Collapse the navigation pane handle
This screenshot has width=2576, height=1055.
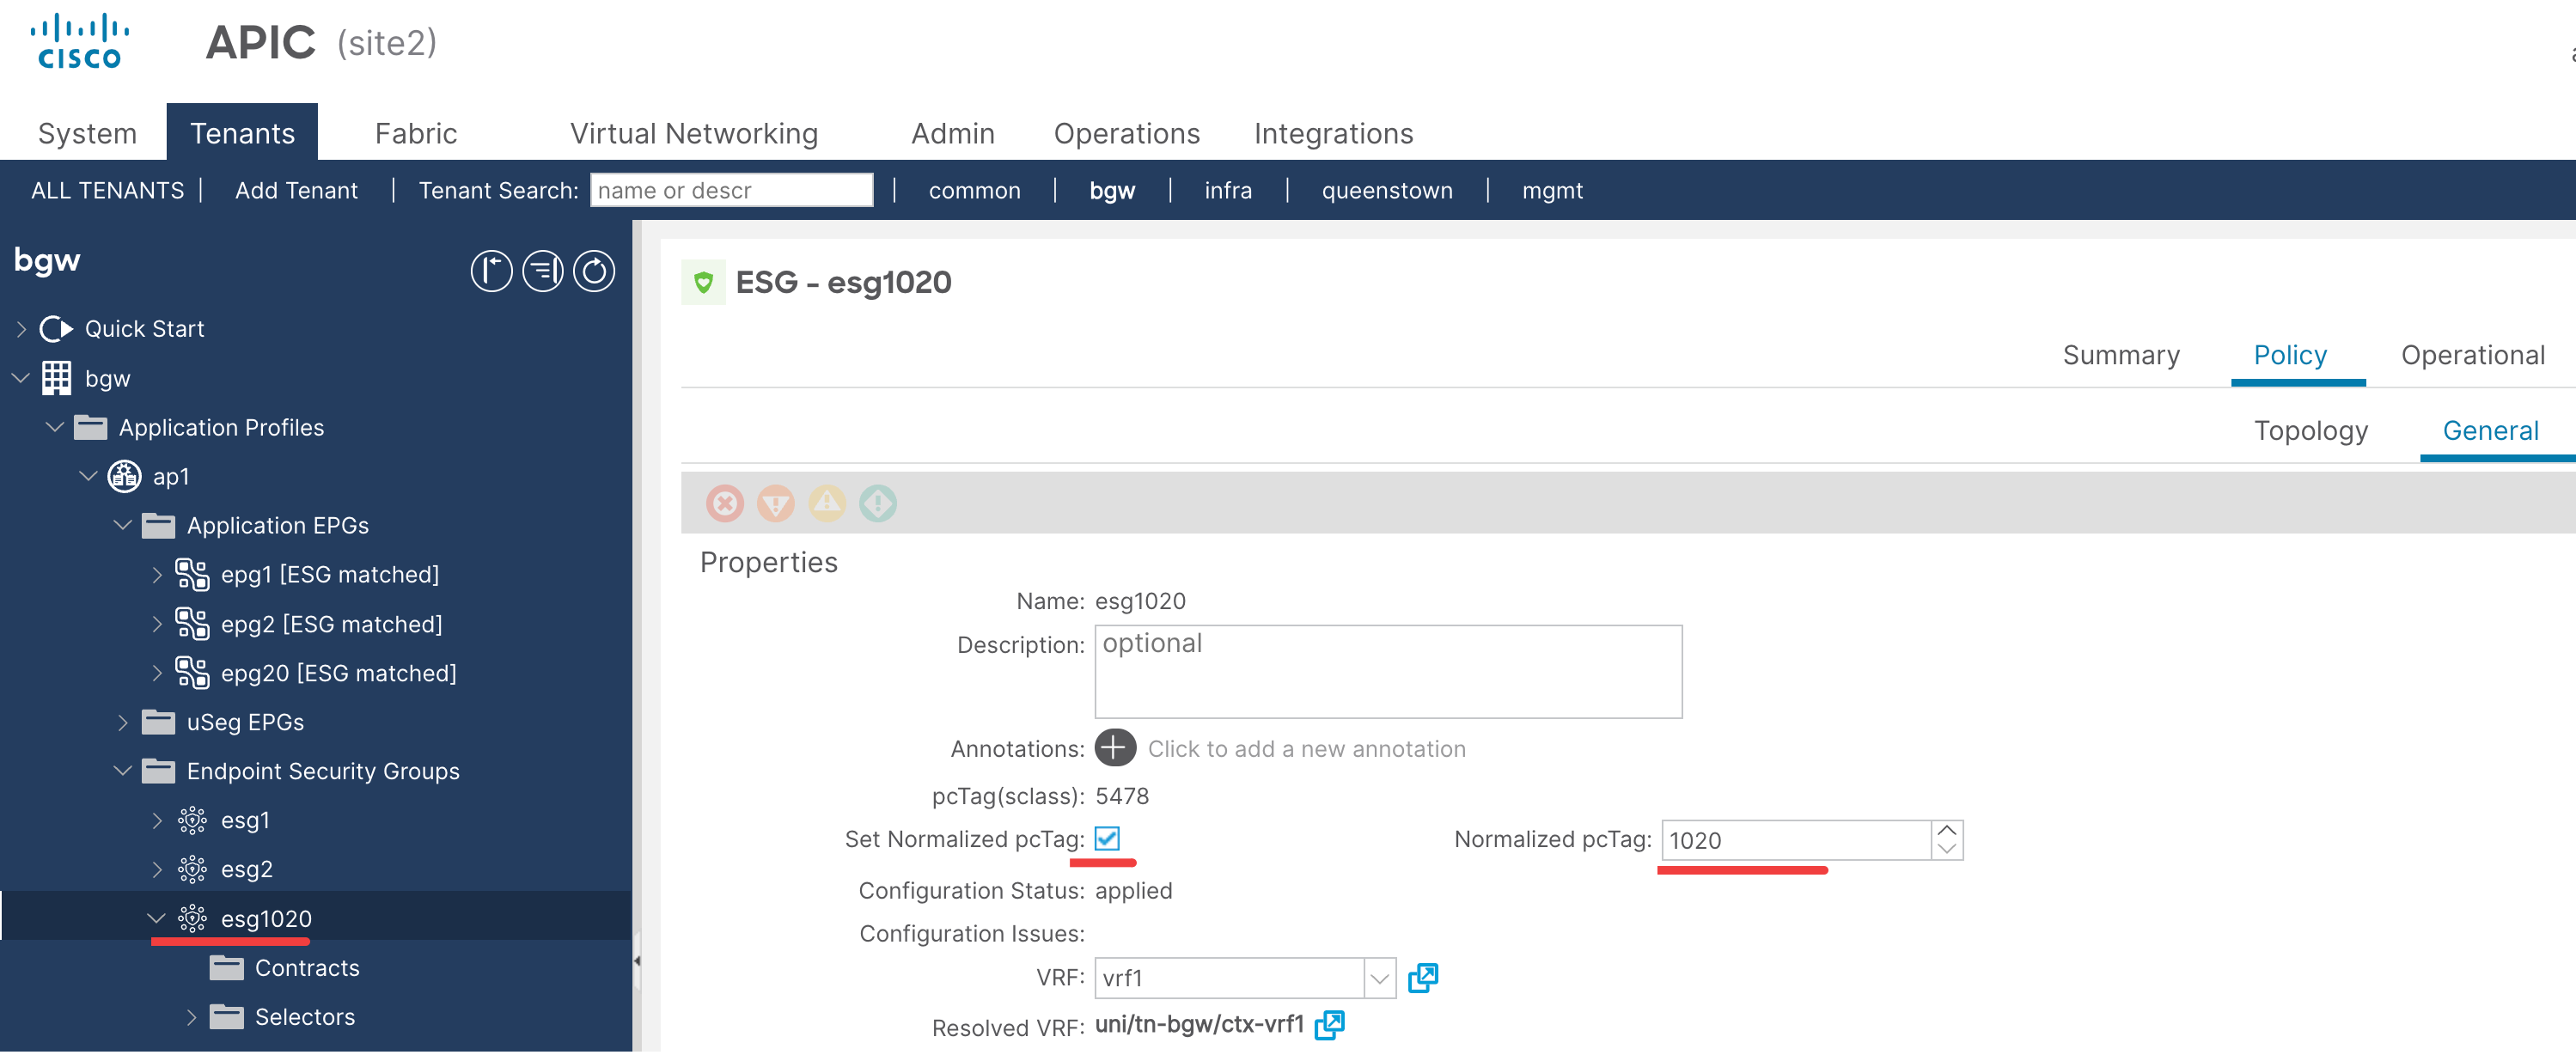pyautogui.click(x=637, y=960)
